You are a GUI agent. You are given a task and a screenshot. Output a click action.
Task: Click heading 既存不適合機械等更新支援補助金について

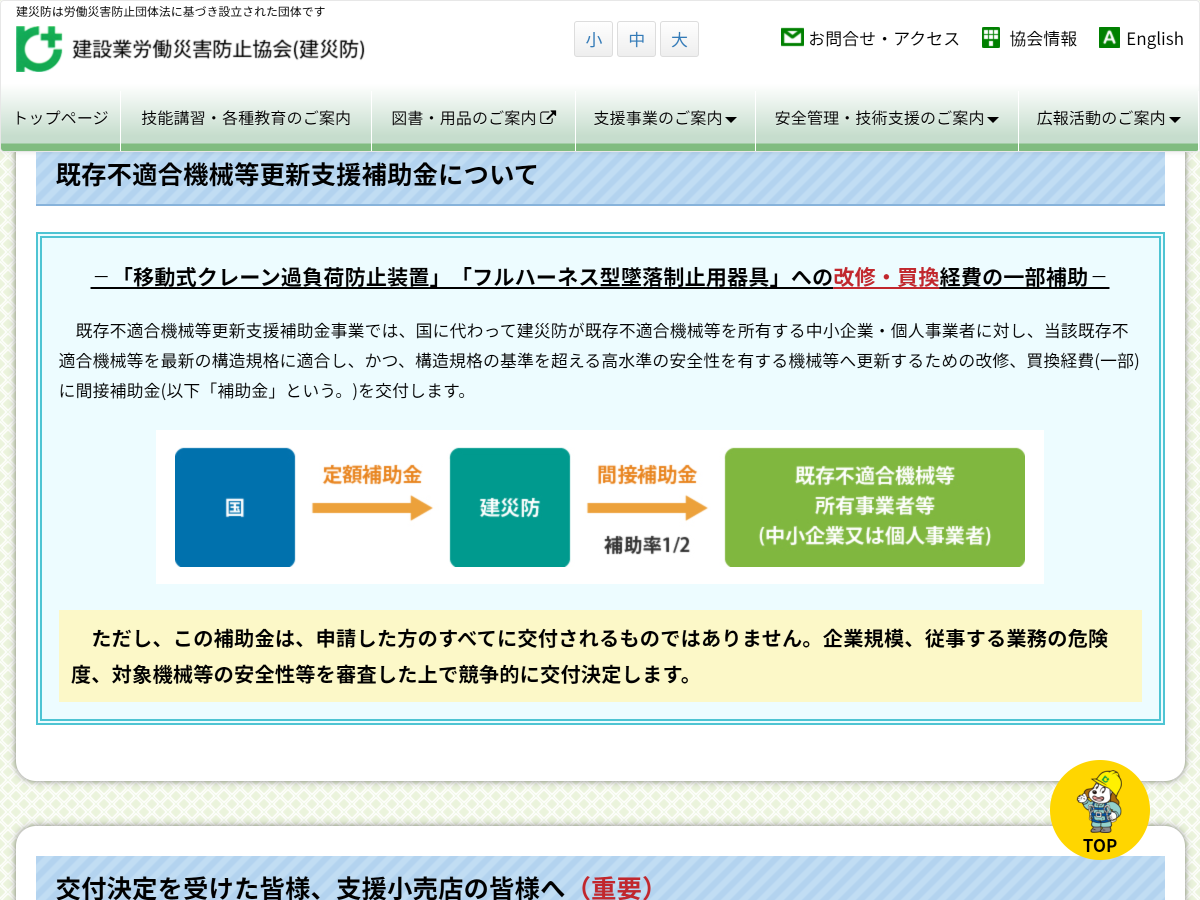point(297,175)
